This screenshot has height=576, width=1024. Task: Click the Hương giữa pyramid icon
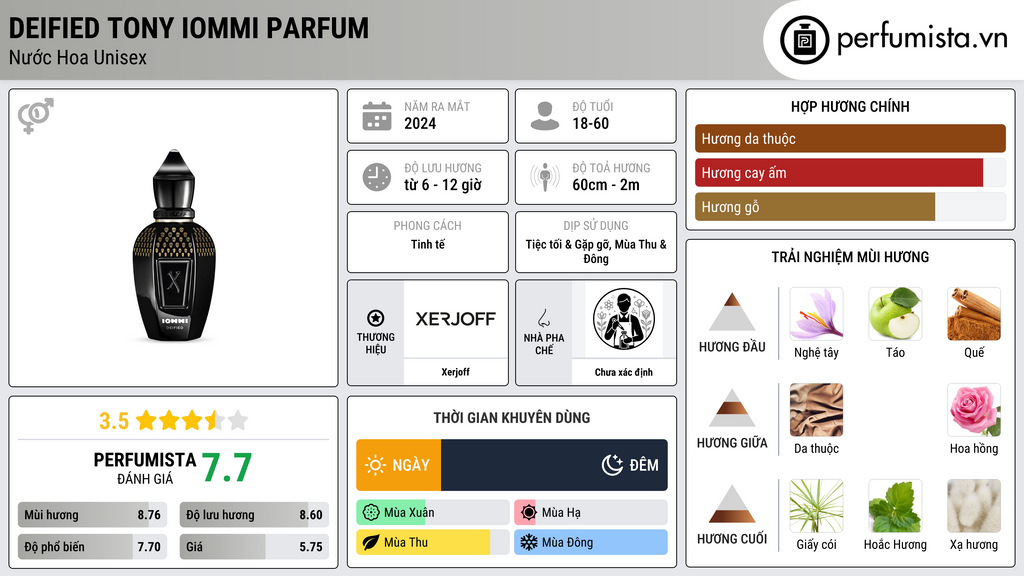(732, 408)
